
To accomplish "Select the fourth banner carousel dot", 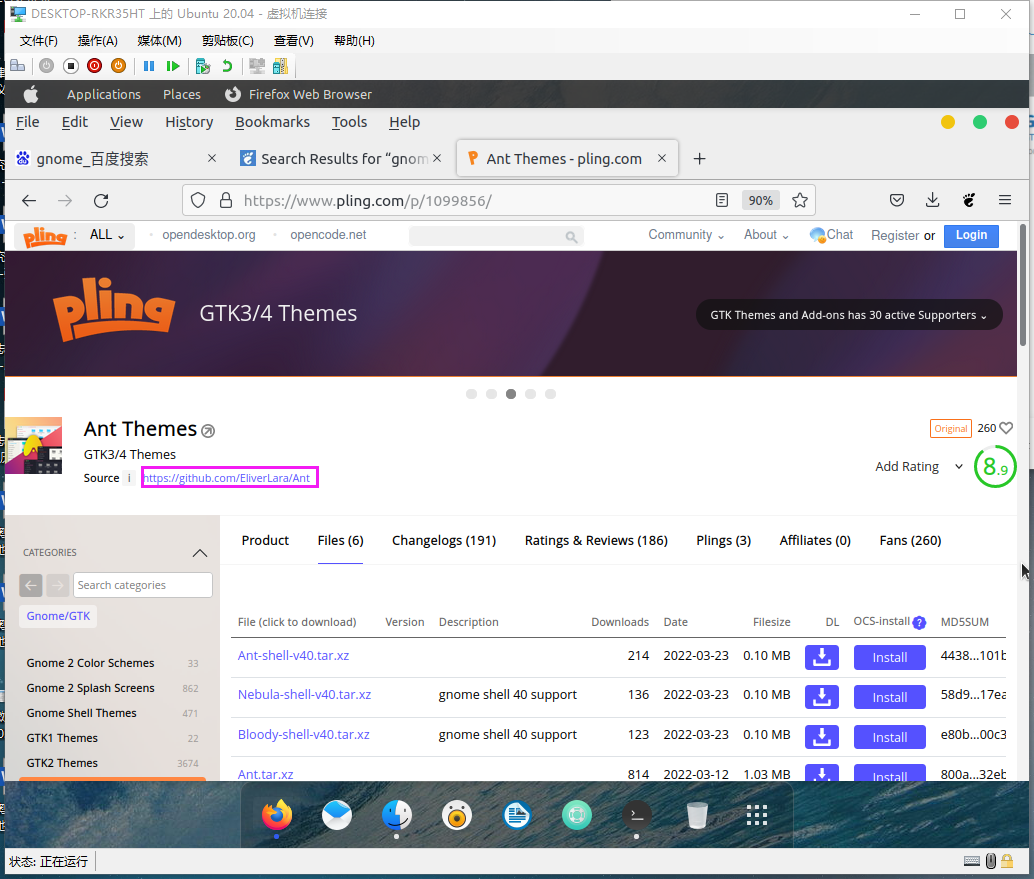I will (531, 394).
